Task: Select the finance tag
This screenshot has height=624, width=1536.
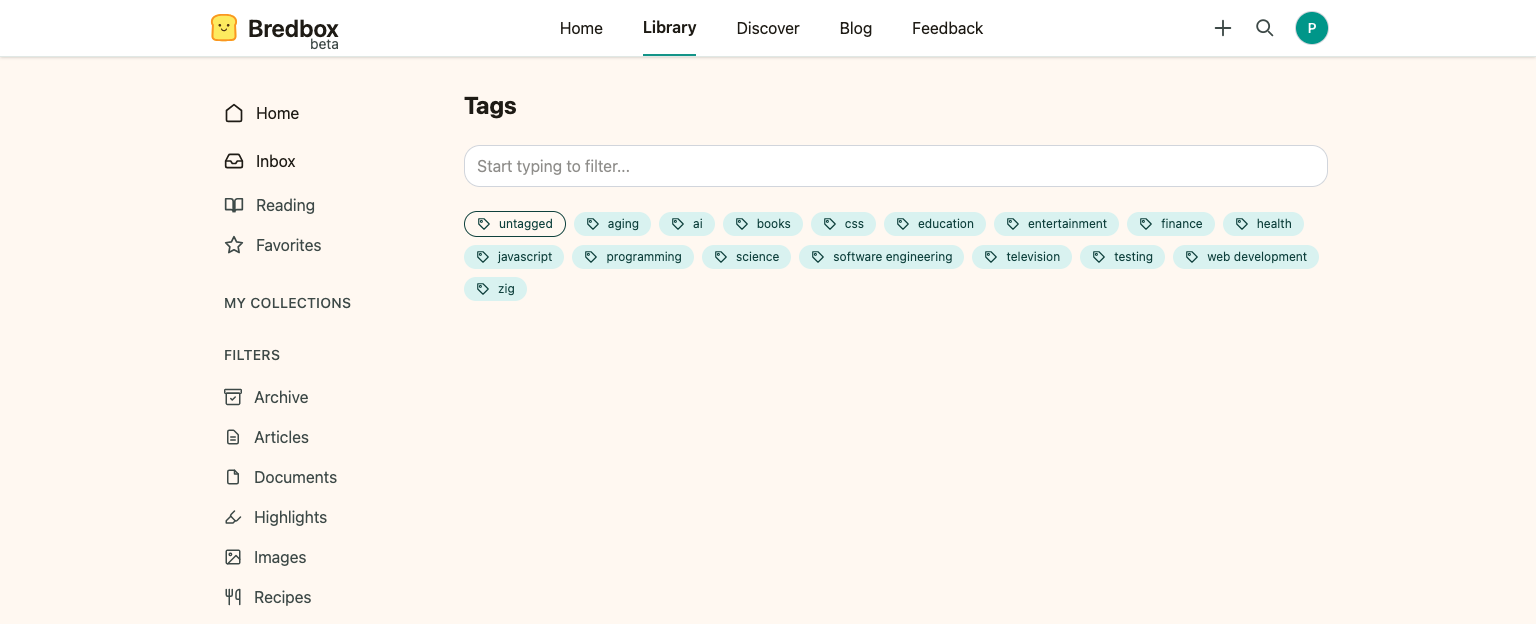Action: tap(1171, 224)
